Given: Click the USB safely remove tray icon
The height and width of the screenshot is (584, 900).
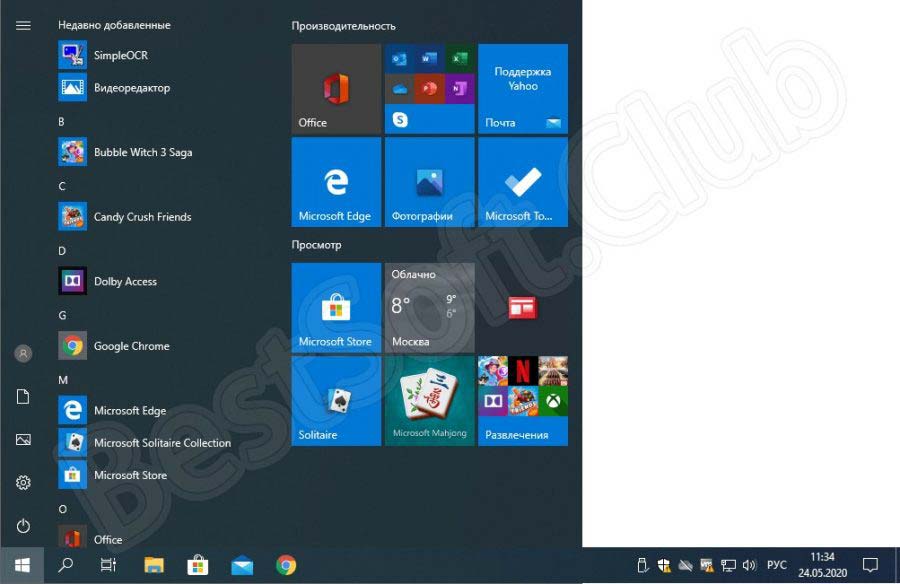Looking at the screenshot, I should click(x=642, y=566).
